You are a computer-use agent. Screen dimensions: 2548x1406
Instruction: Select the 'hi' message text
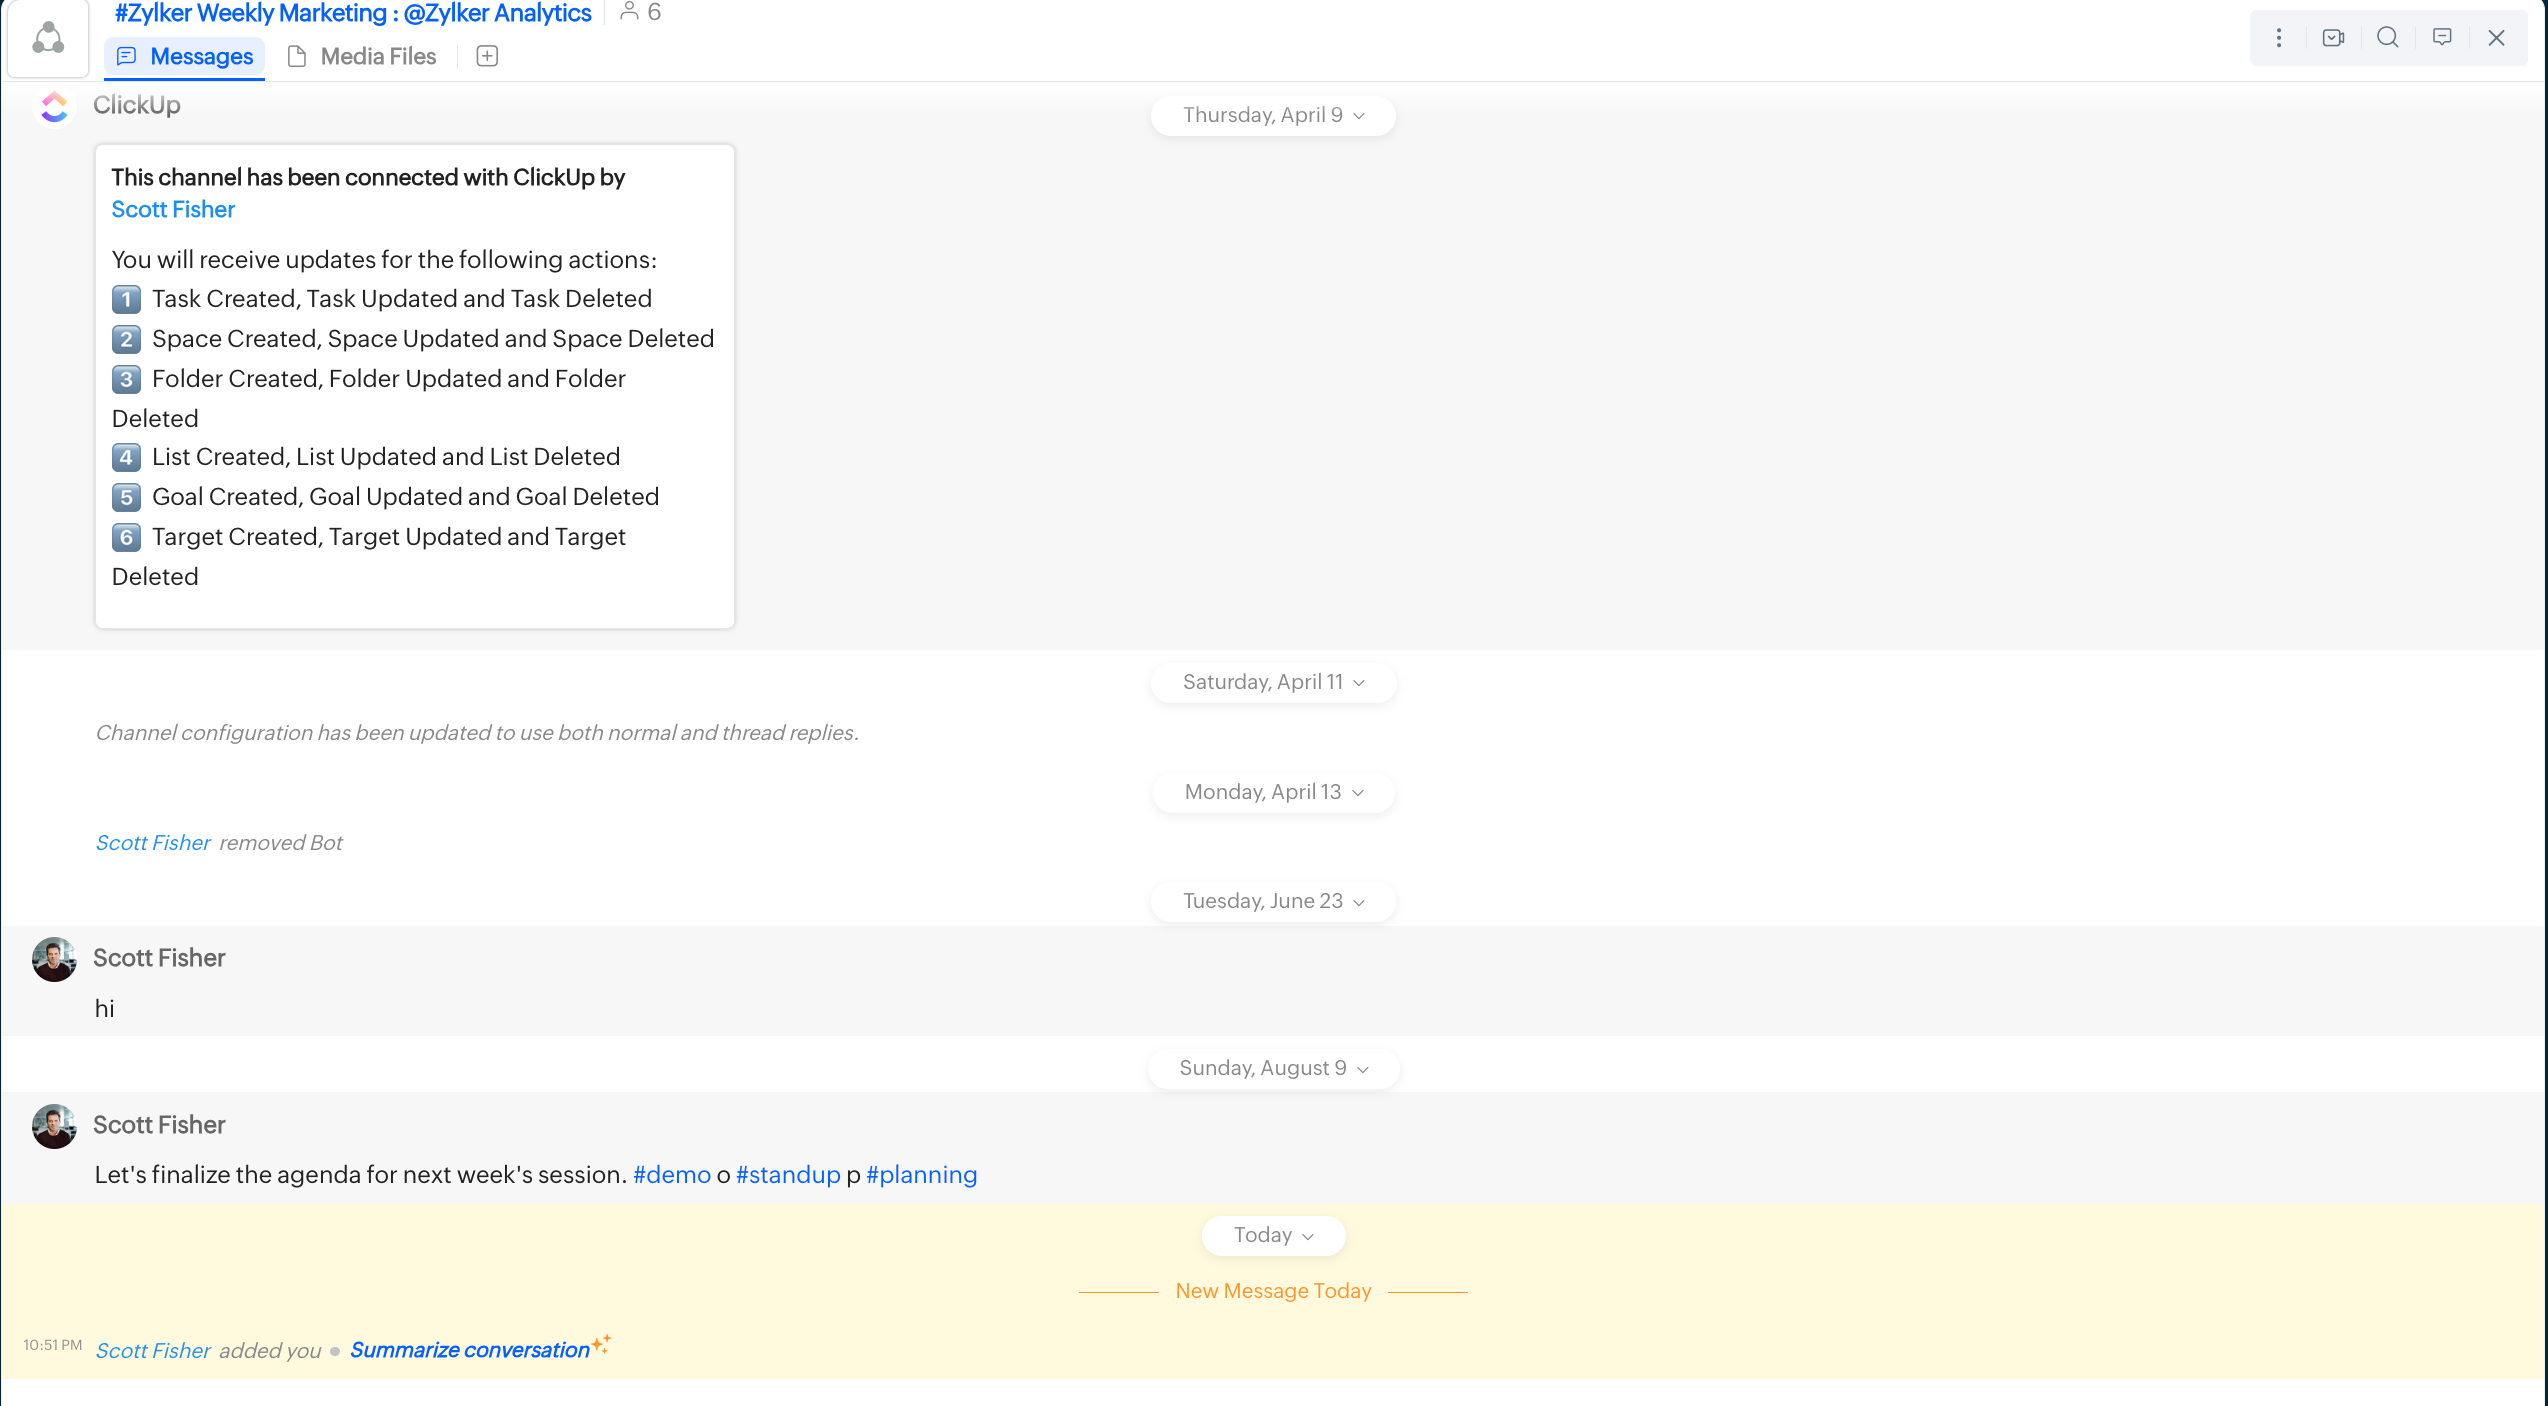[x=105, y=1008]
